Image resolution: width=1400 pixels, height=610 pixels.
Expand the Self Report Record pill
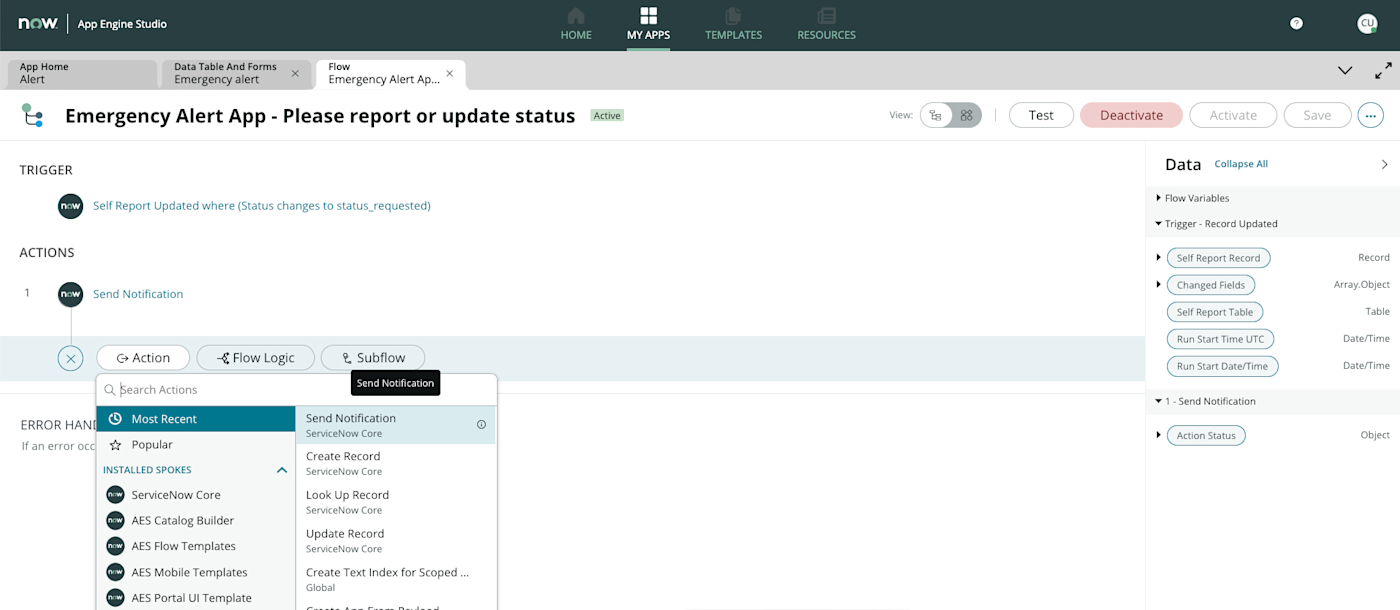pyautogui.click(x=1159, y=258)
